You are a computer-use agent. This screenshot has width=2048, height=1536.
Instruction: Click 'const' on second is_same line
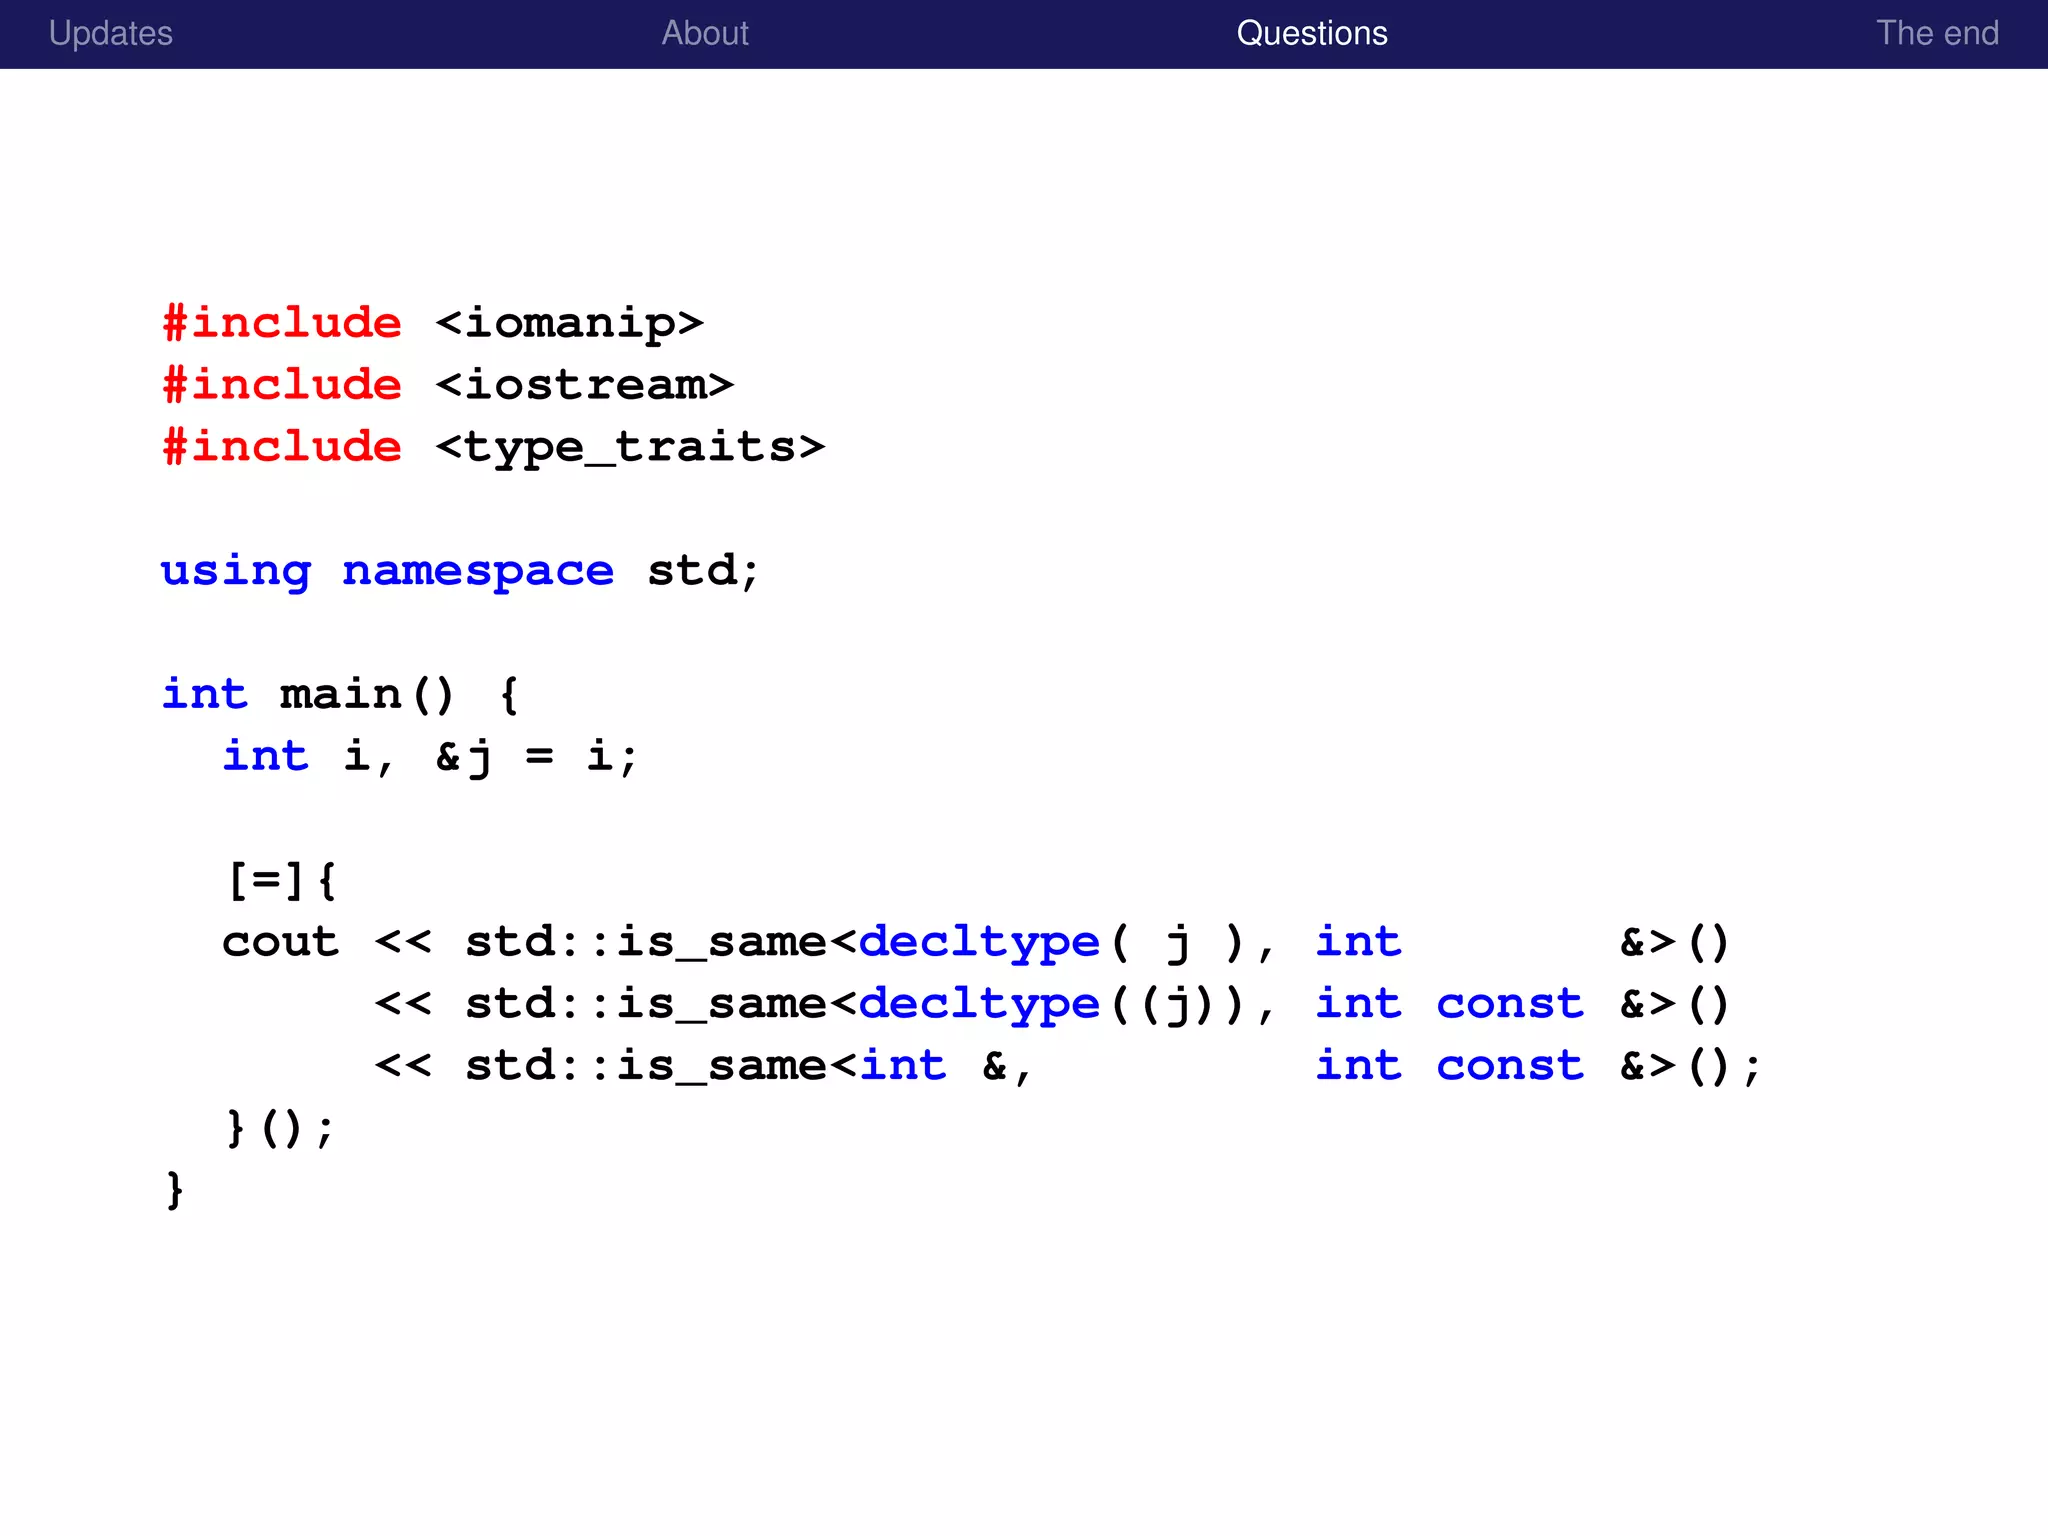point(1509,1004)
